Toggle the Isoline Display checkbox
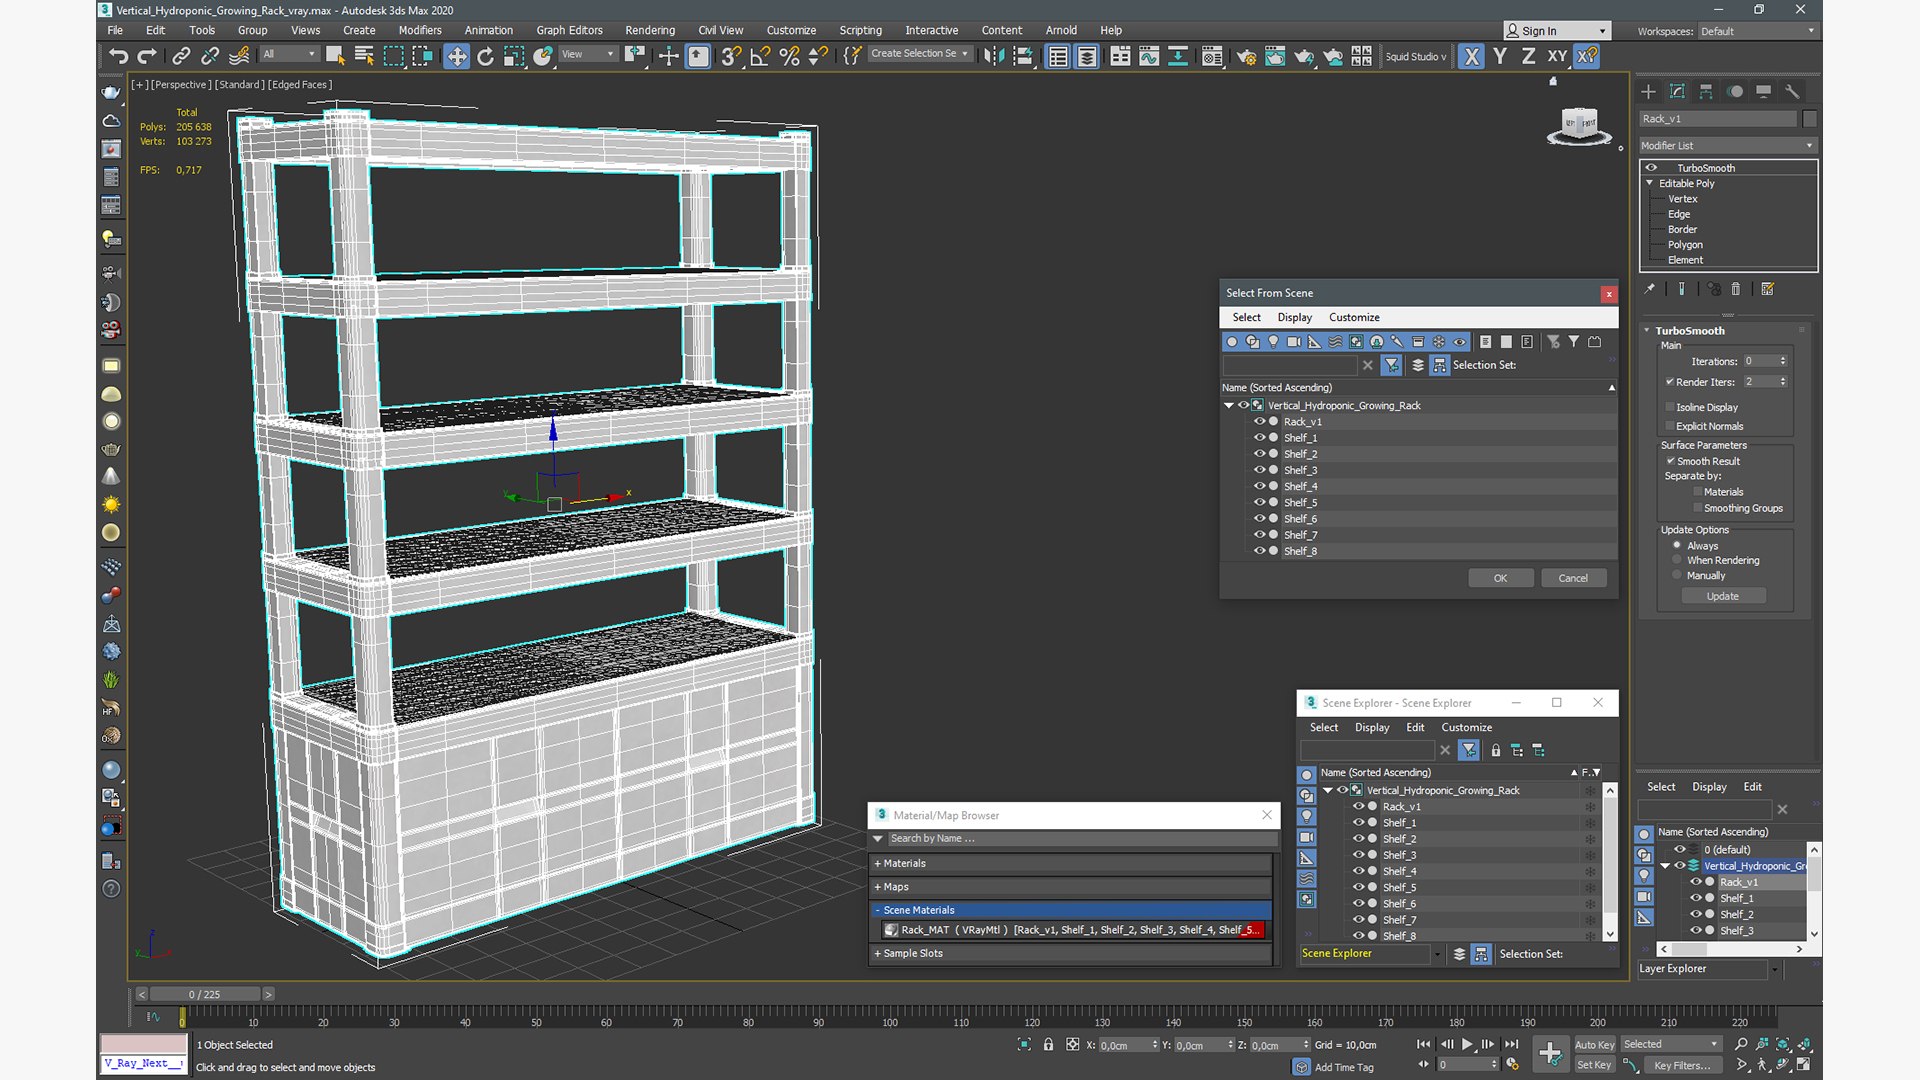This screenshot has height=1080, width=1920. [1670, 407]
